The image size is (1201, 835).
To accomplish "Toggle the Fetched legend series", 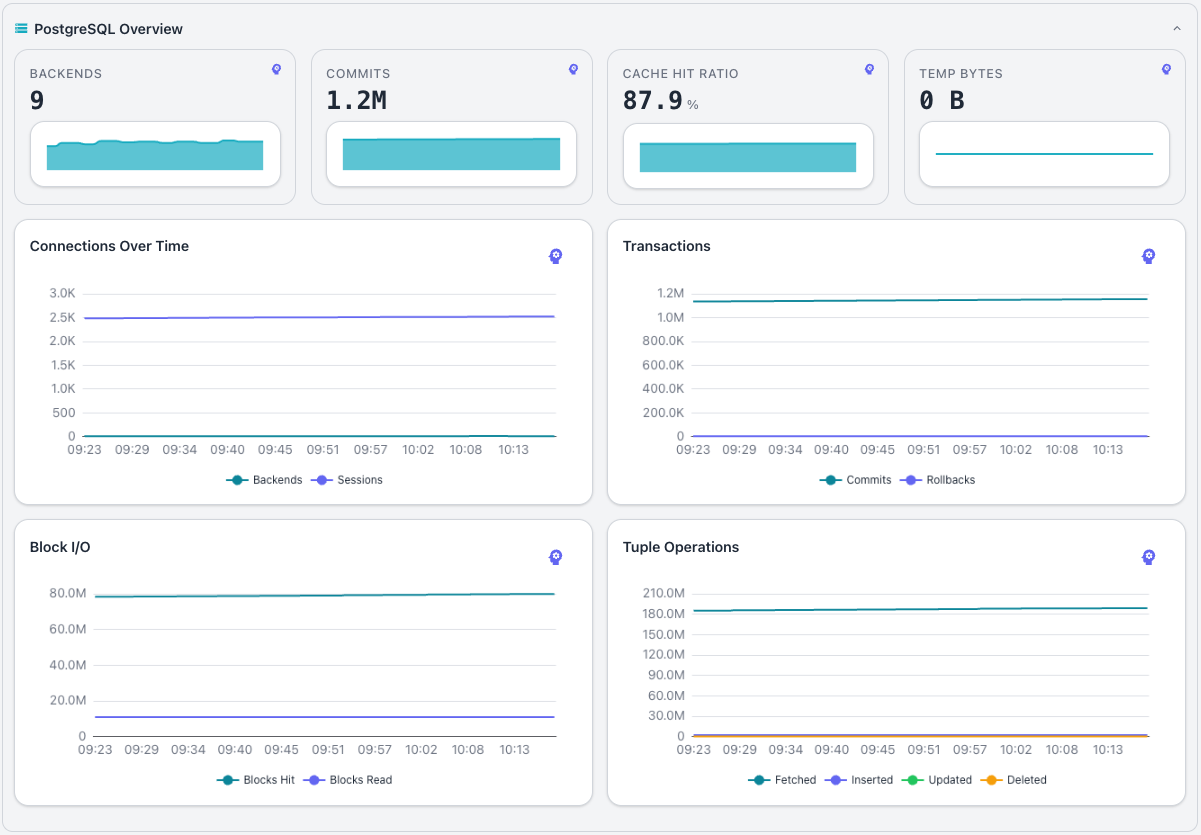I will 783,780.
